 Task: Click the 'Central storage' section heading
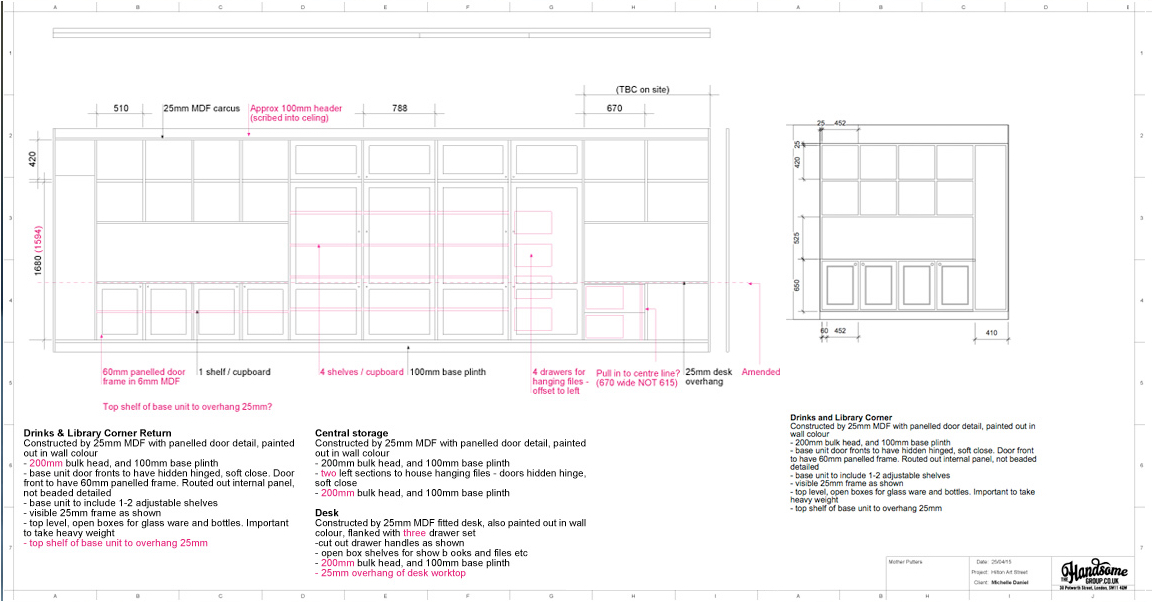351,433
